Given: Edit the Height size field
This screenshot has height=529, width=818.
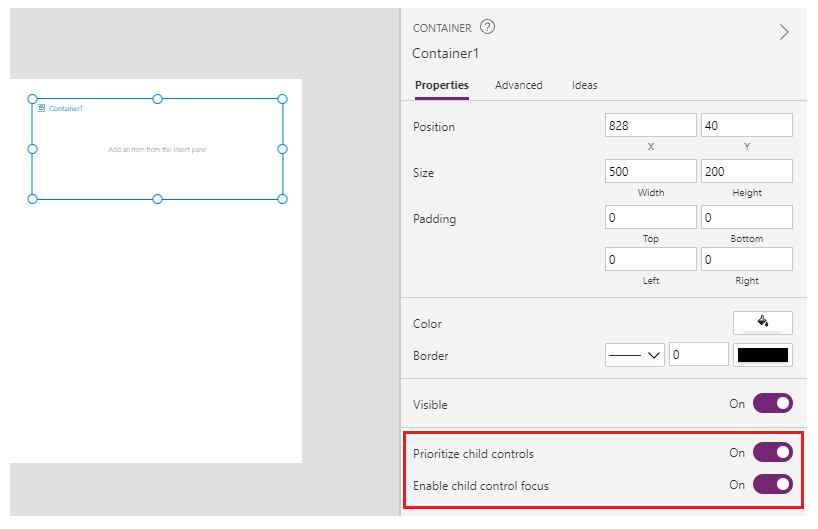Looking at the screenshot, I should tap(746, 172).
